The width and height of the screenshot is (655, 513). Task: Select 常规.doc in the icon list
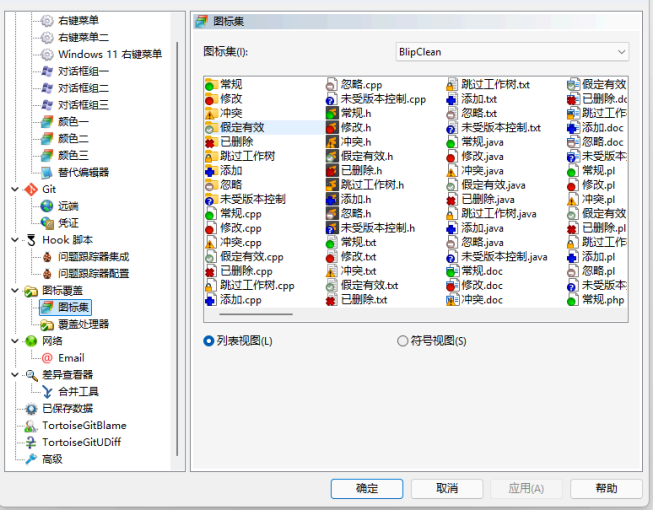click(482, 272)
